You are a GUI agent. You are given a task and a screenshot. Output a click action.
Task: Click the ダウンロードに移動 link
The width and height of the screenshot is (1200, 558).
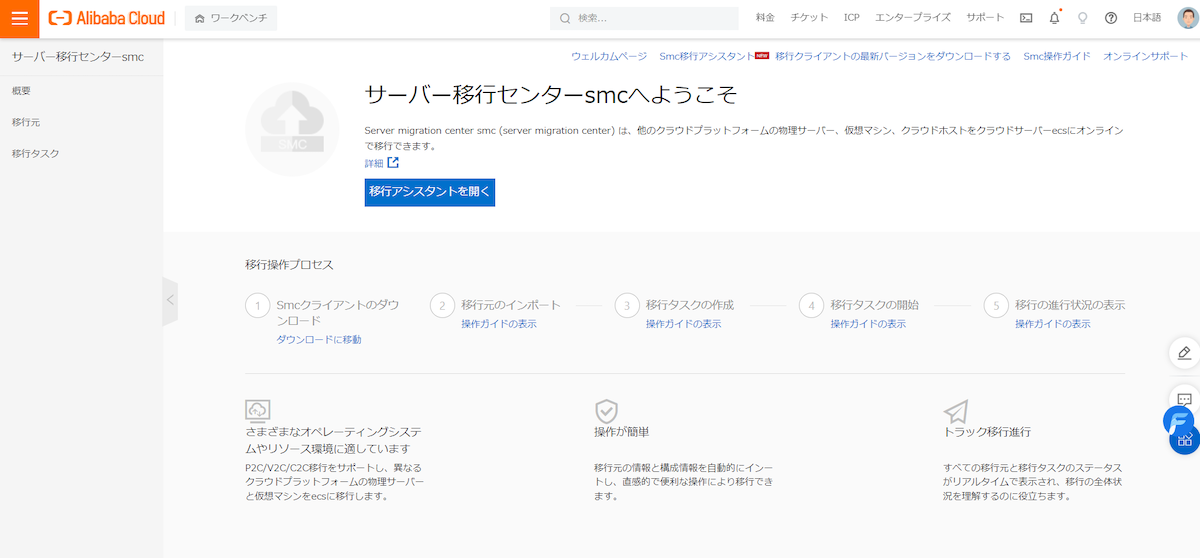coord(318,340)
